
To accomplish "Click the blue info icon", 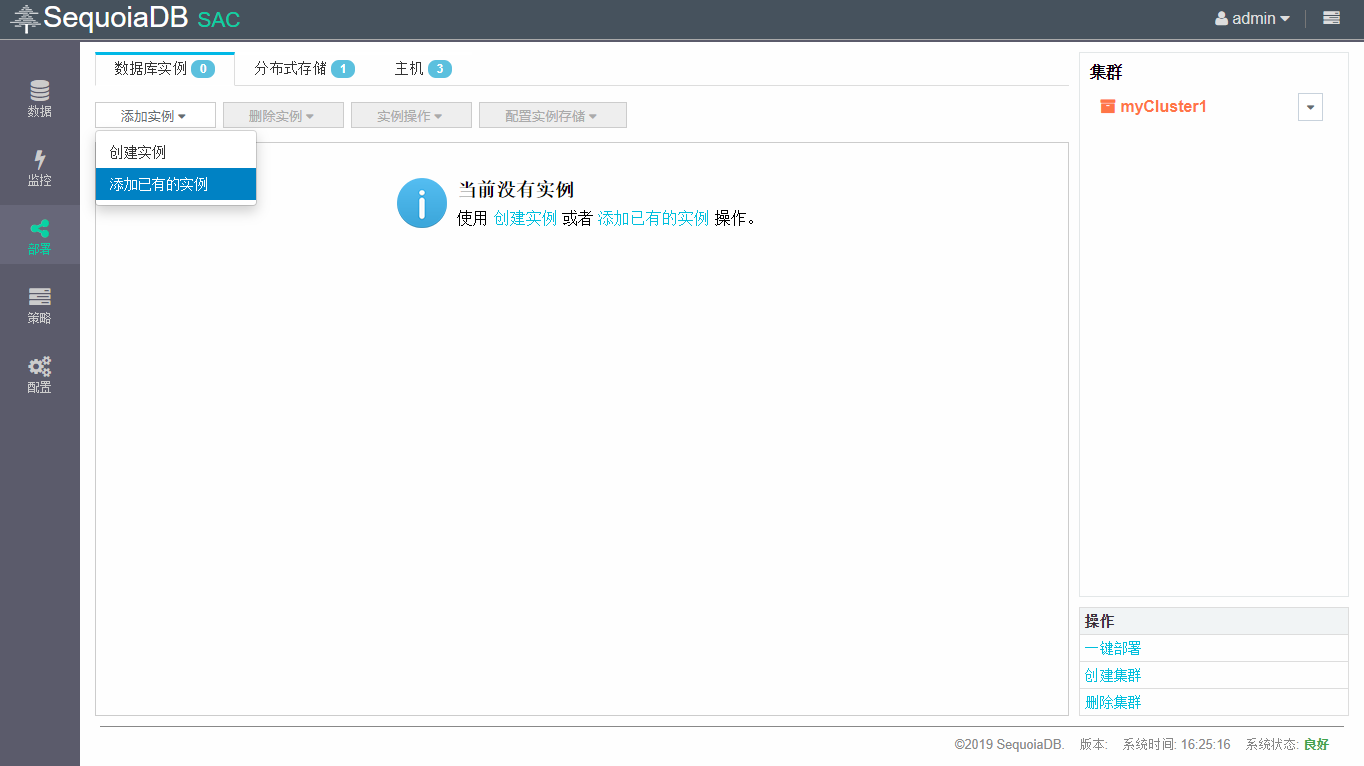I will [421, 202].
